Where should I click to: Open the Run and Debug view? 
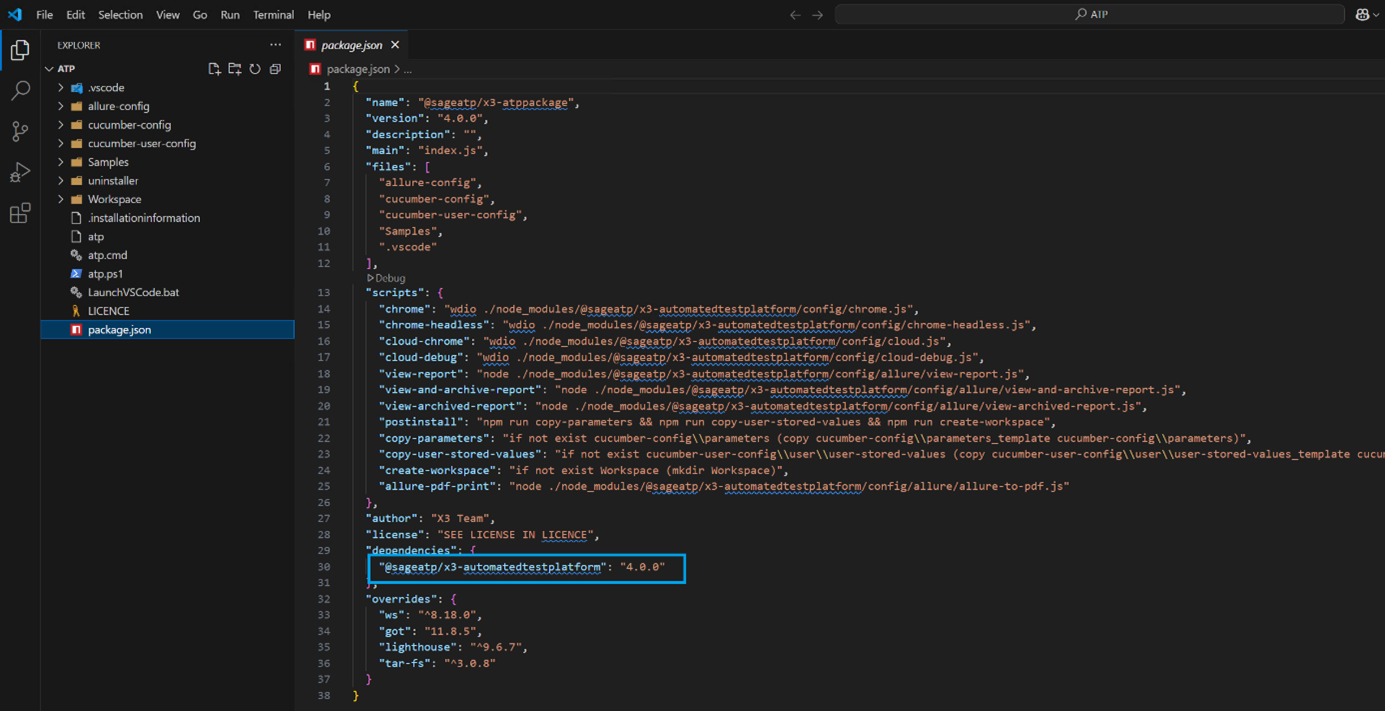[20, 172]
